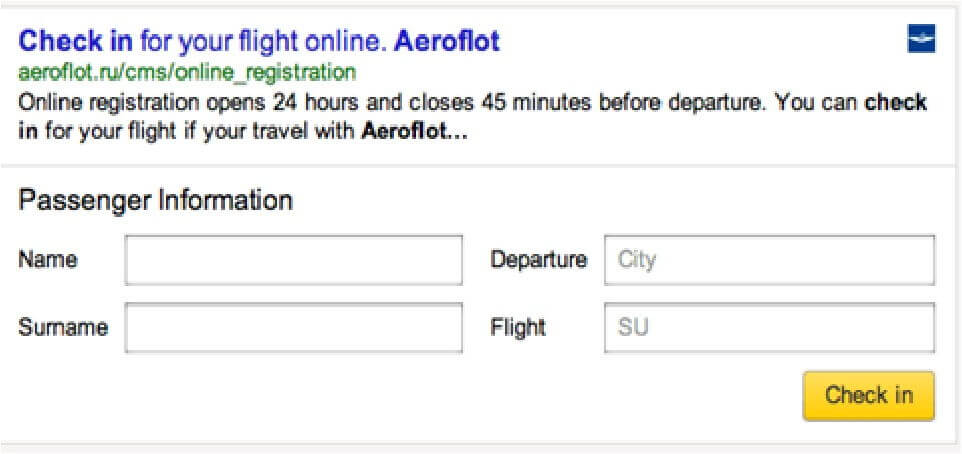Click the yellow Check in button

click(x=869, y=395)
